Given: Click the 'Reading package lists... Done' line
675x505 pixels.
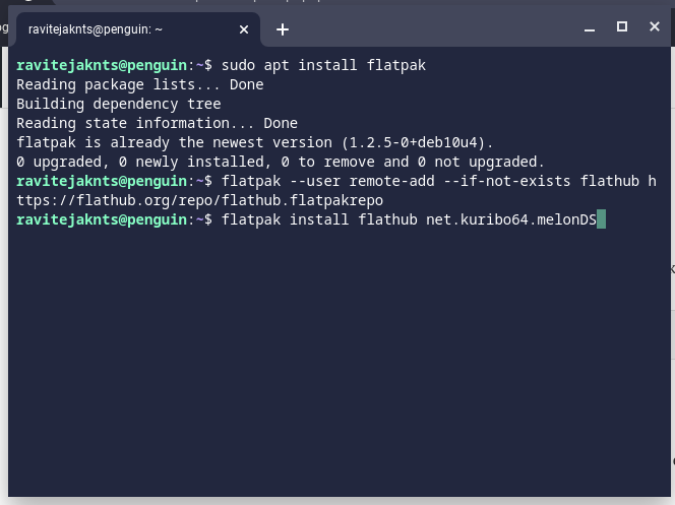Looking at the screenshot, I should pyautogui.click(x=140, y=84).
